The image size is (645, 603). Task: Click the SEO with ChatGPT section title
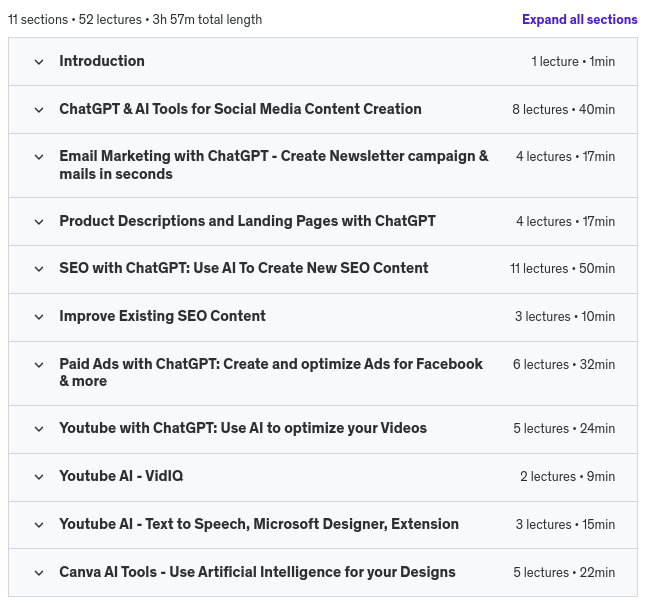244,268
